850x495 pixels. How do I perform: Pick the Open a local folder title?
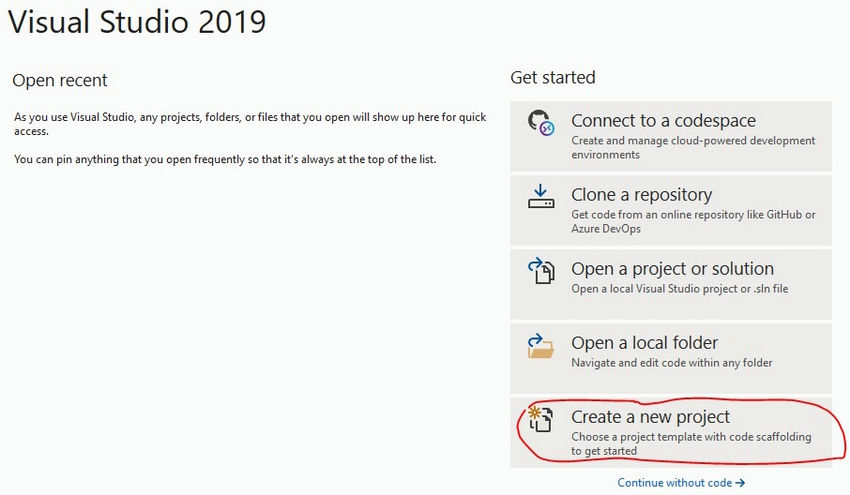(x=644, y=343)
